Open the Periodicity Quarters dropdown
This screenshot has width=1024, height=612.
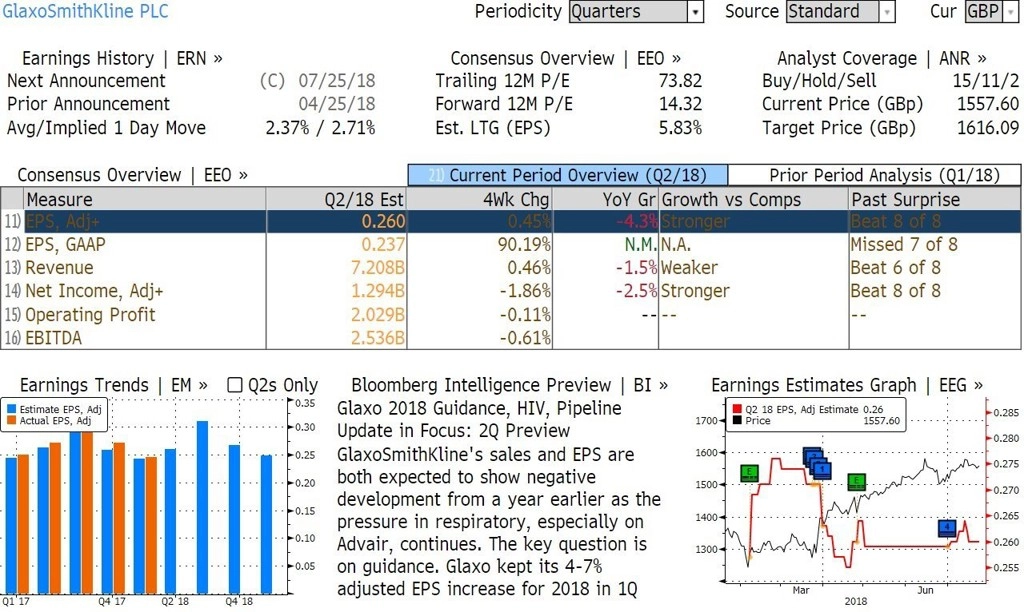tap(635, 12)
